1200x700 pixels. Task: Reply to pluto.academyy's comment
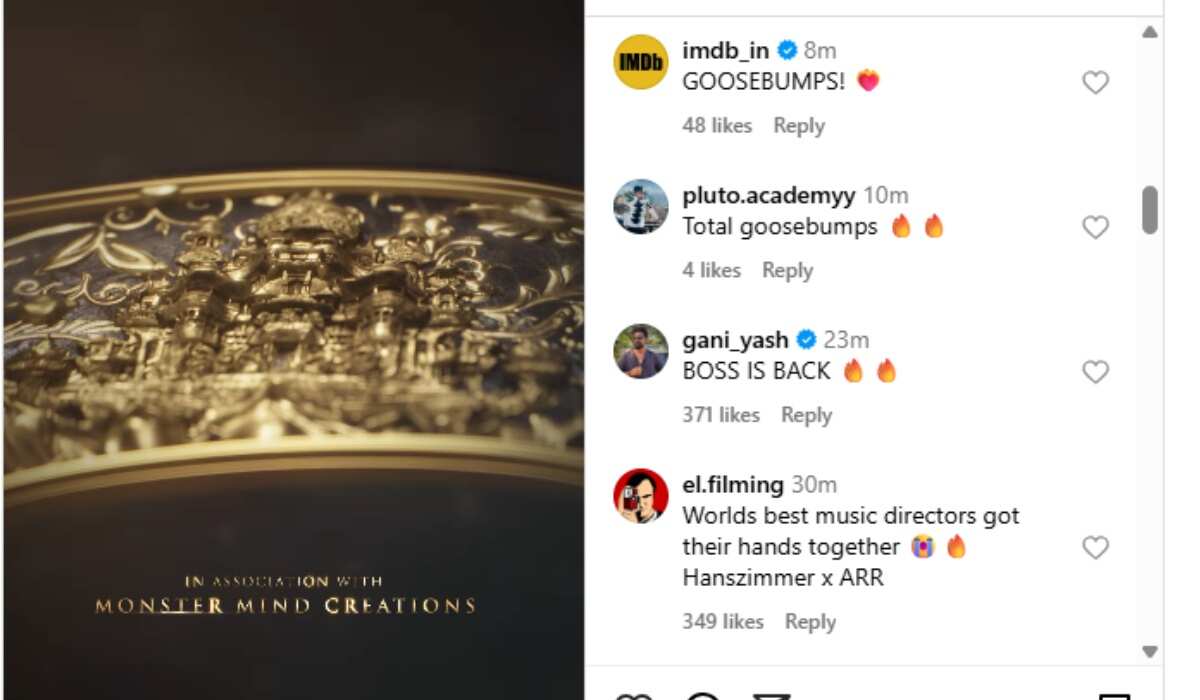coord(787,270)
